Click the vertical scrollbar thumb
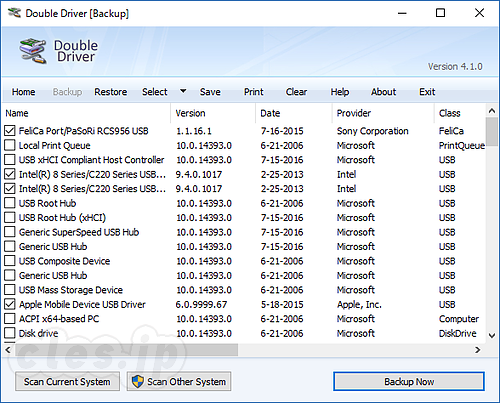The height and width of the screenshot is (403, 500). (x=492, y=131)
